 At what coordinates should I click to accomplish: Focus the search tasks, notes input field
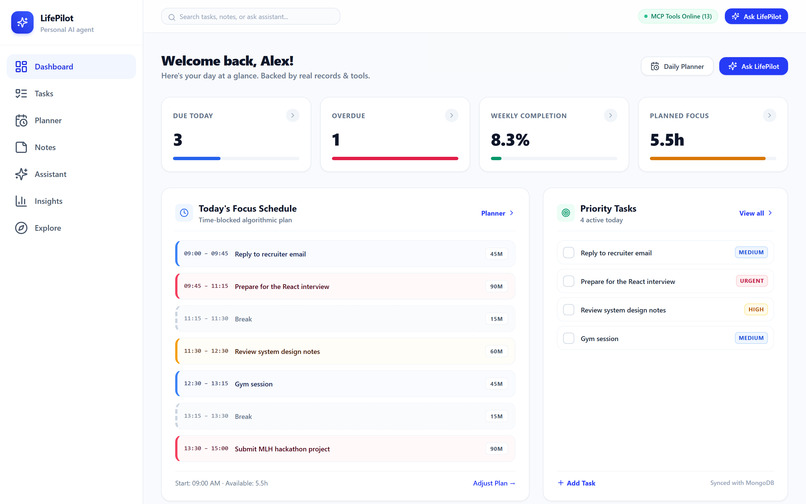251,16
